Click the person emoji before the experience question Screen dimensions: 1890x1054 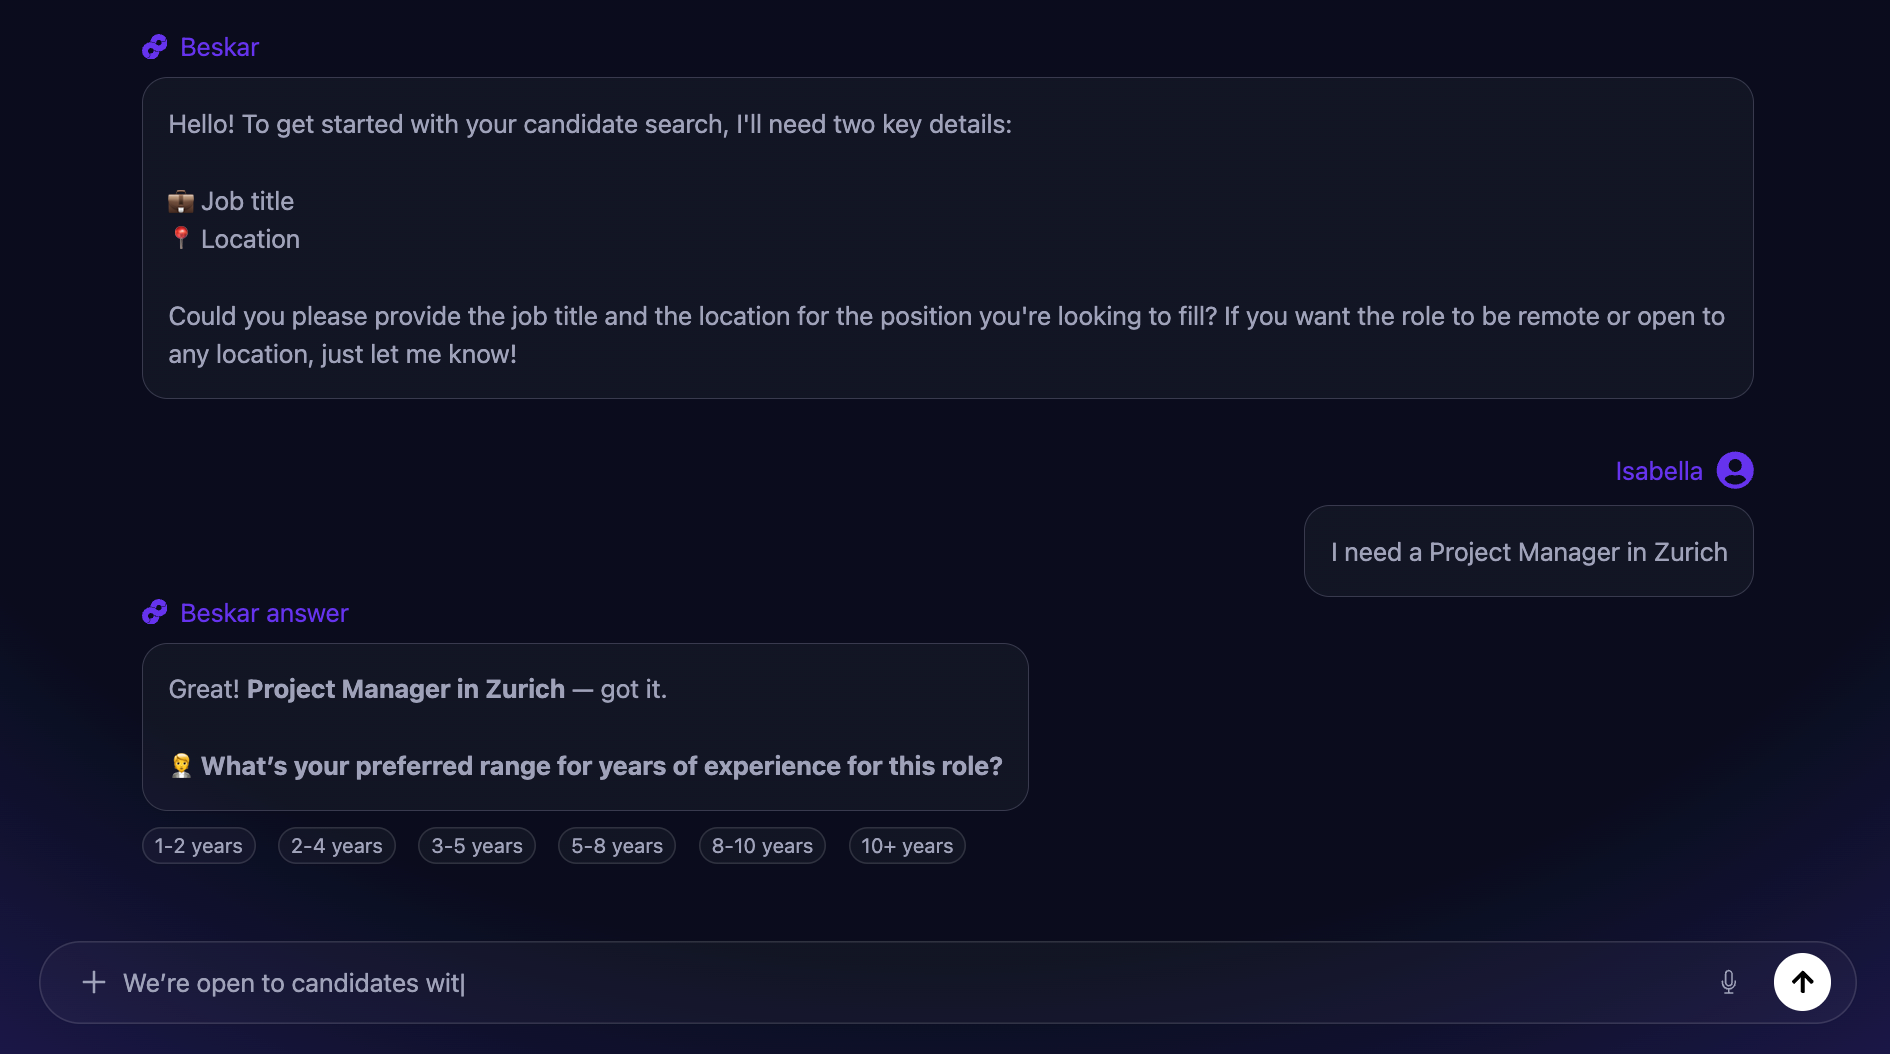[x=181, y=766]
